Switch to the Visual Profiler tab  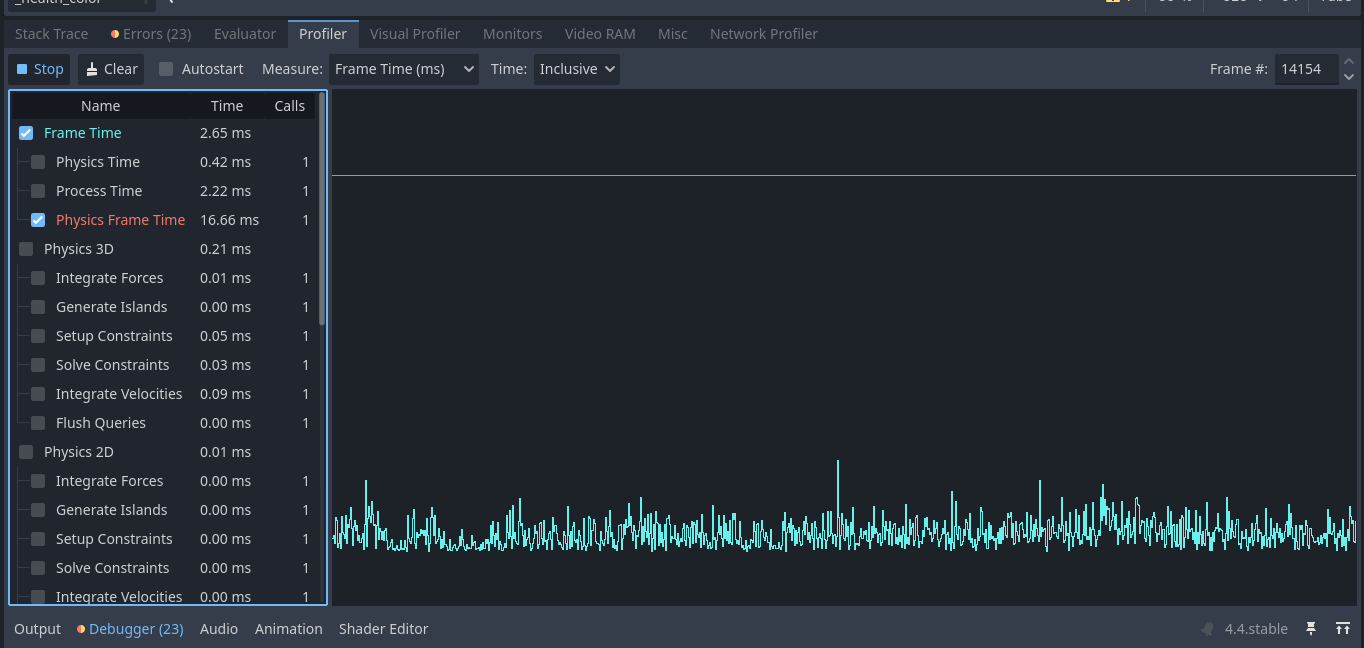pos(415,34)
